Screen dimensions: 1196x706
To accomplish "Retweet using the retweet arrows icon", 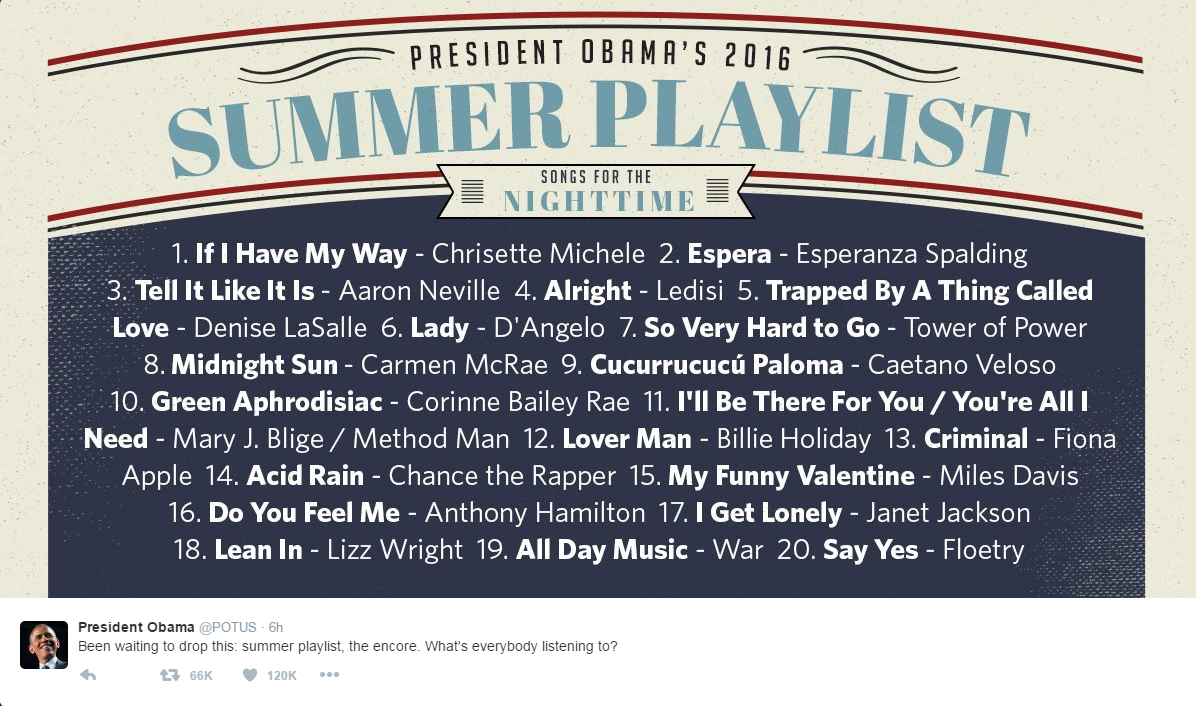I will (169, 675).
